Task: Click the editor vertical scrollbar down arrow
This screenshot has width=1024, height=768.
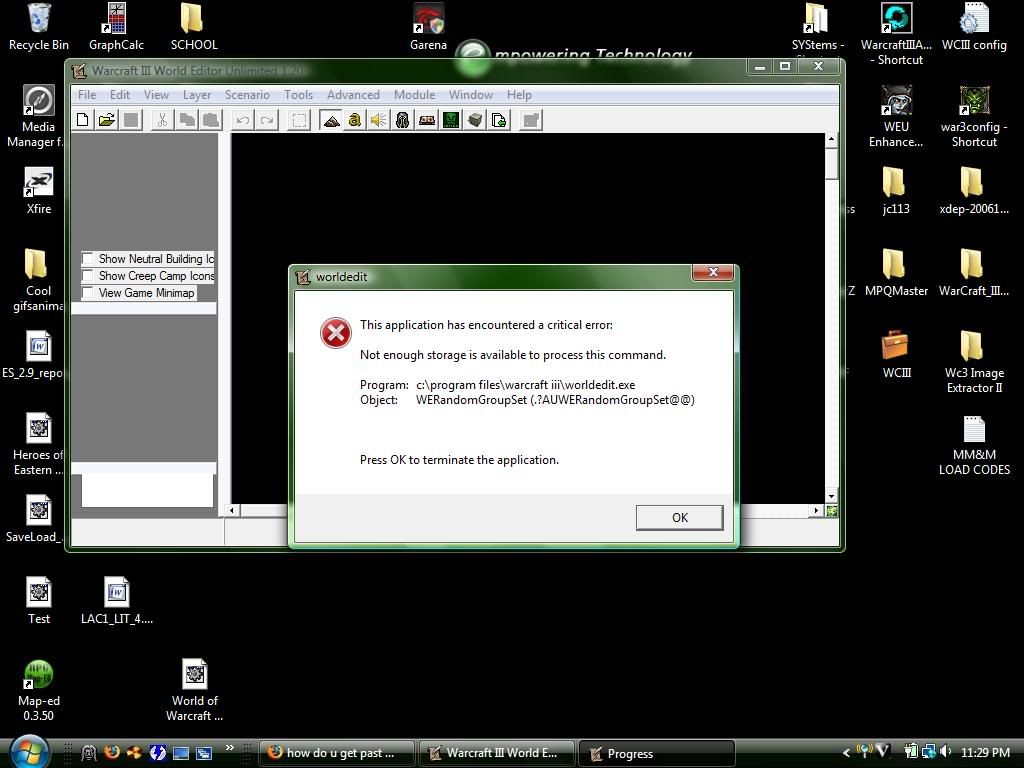Action: pos(831,496)
